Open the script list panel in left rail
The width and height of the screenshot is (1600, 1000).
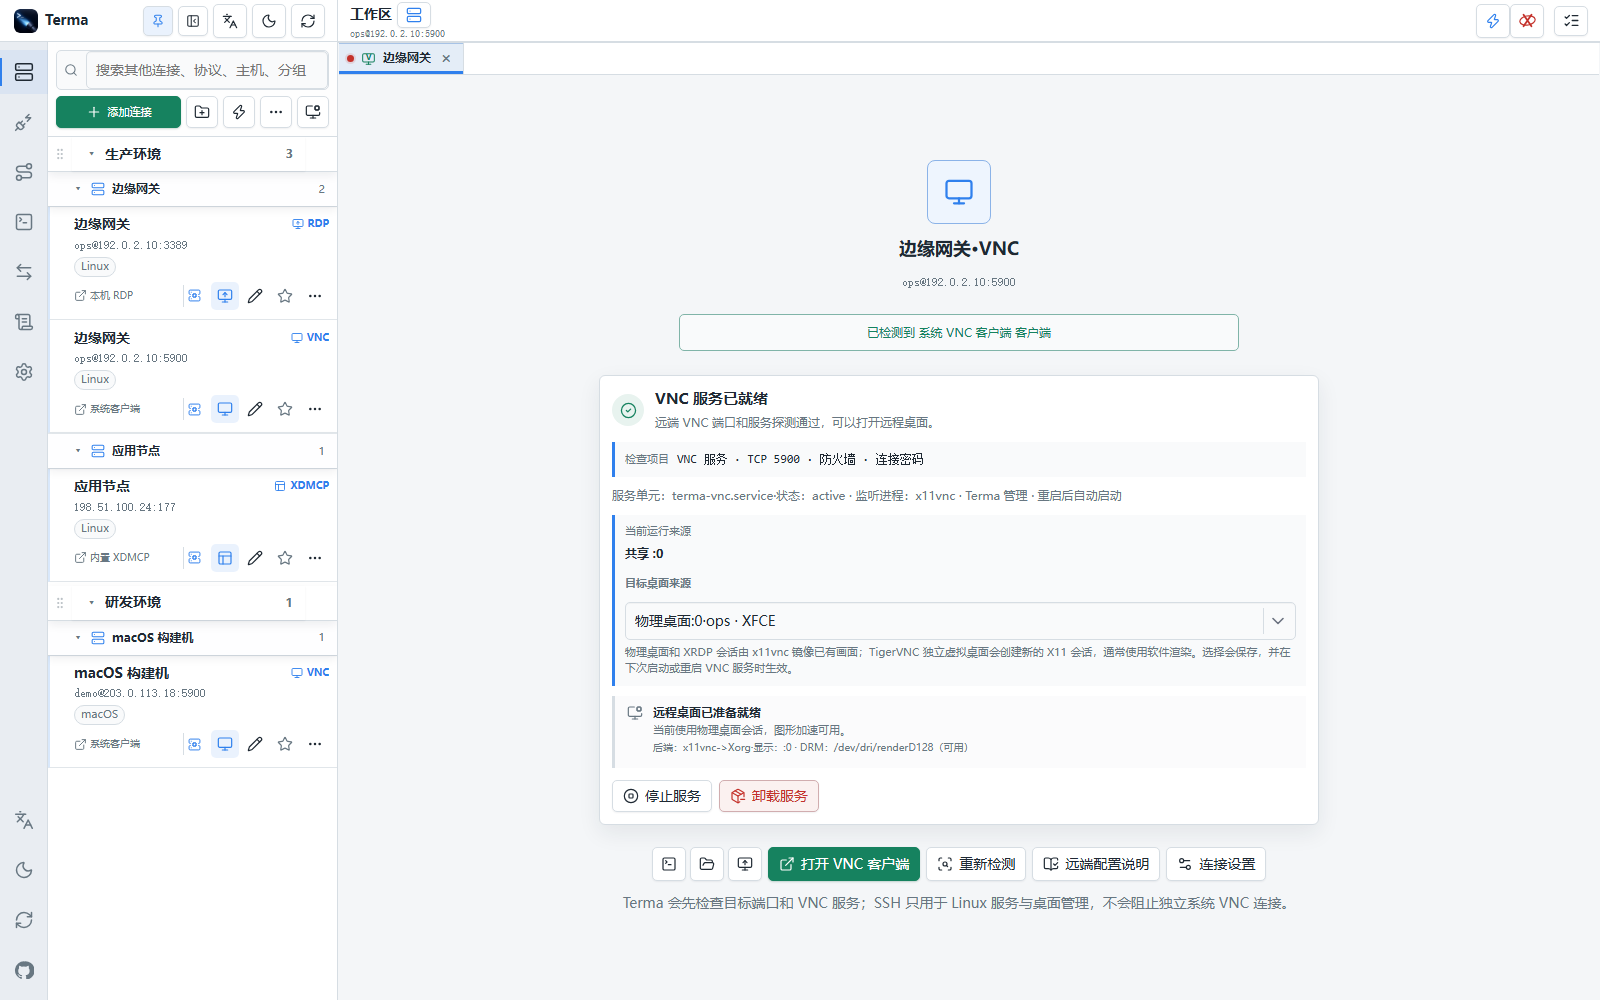(24, 322)
